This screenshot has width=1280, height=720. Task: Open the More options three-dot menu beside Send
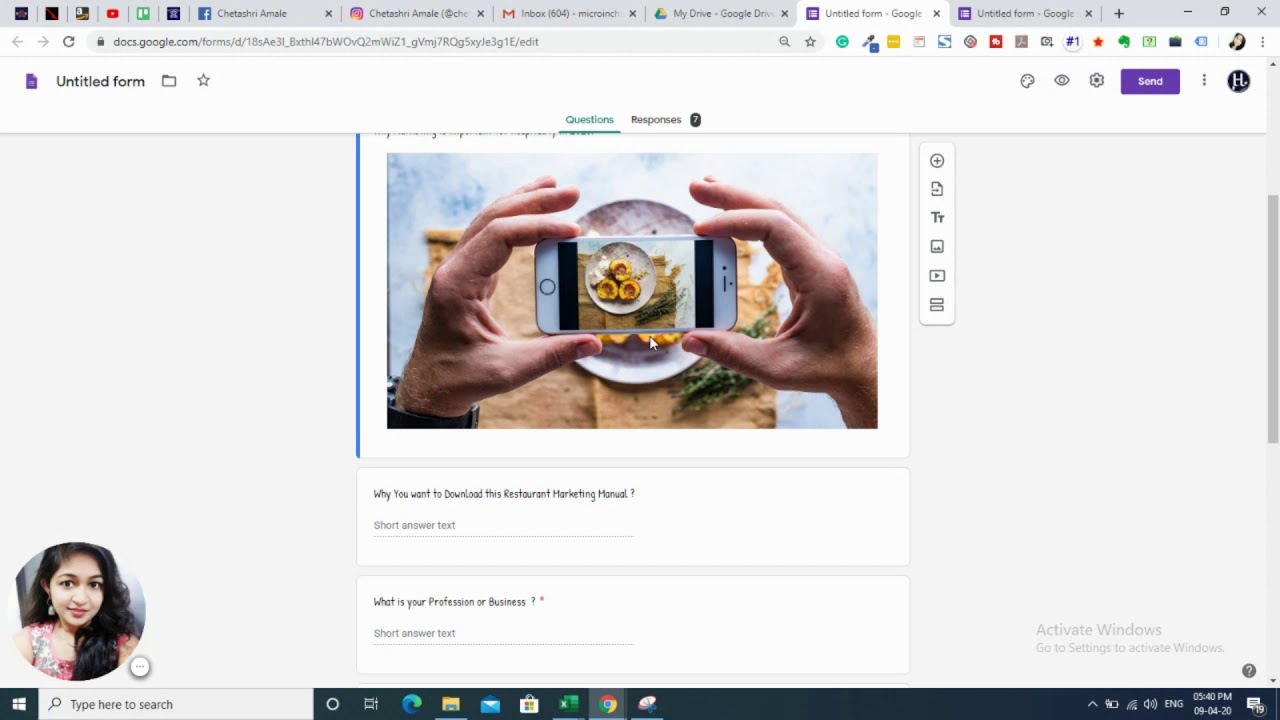pos(1204,81)
